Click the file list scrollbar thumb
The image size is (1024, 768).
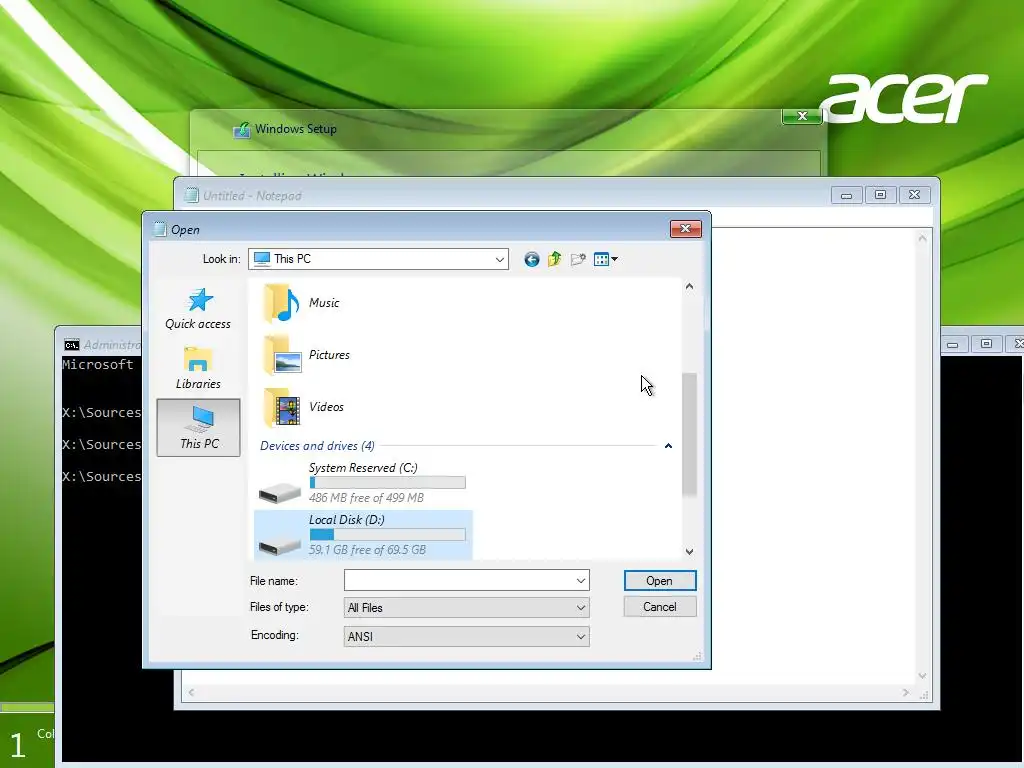pyautogui.click(x=690, y=434)
